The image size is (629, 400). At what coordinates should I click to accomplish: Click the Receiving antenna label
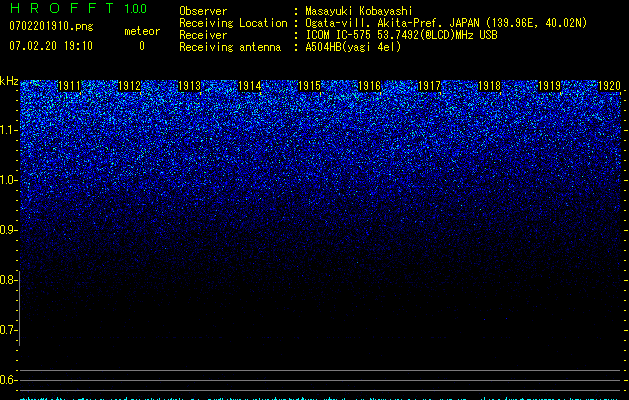230,47
